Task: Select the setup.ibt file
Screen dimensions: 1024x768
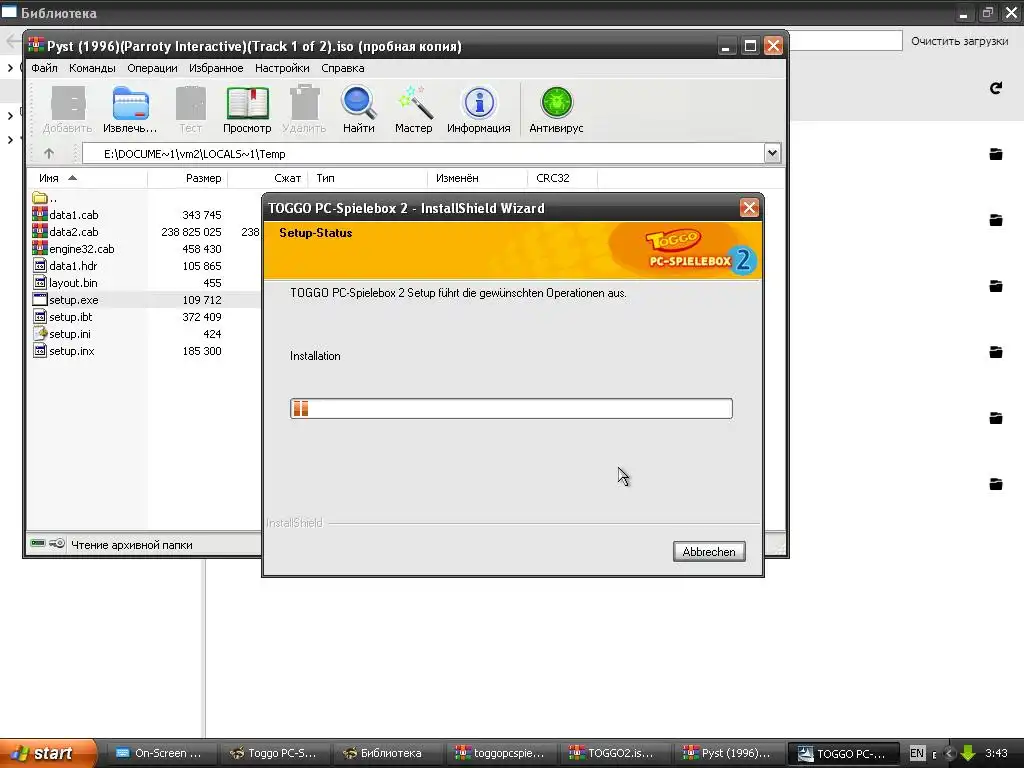Action: (x=62, y=317)
